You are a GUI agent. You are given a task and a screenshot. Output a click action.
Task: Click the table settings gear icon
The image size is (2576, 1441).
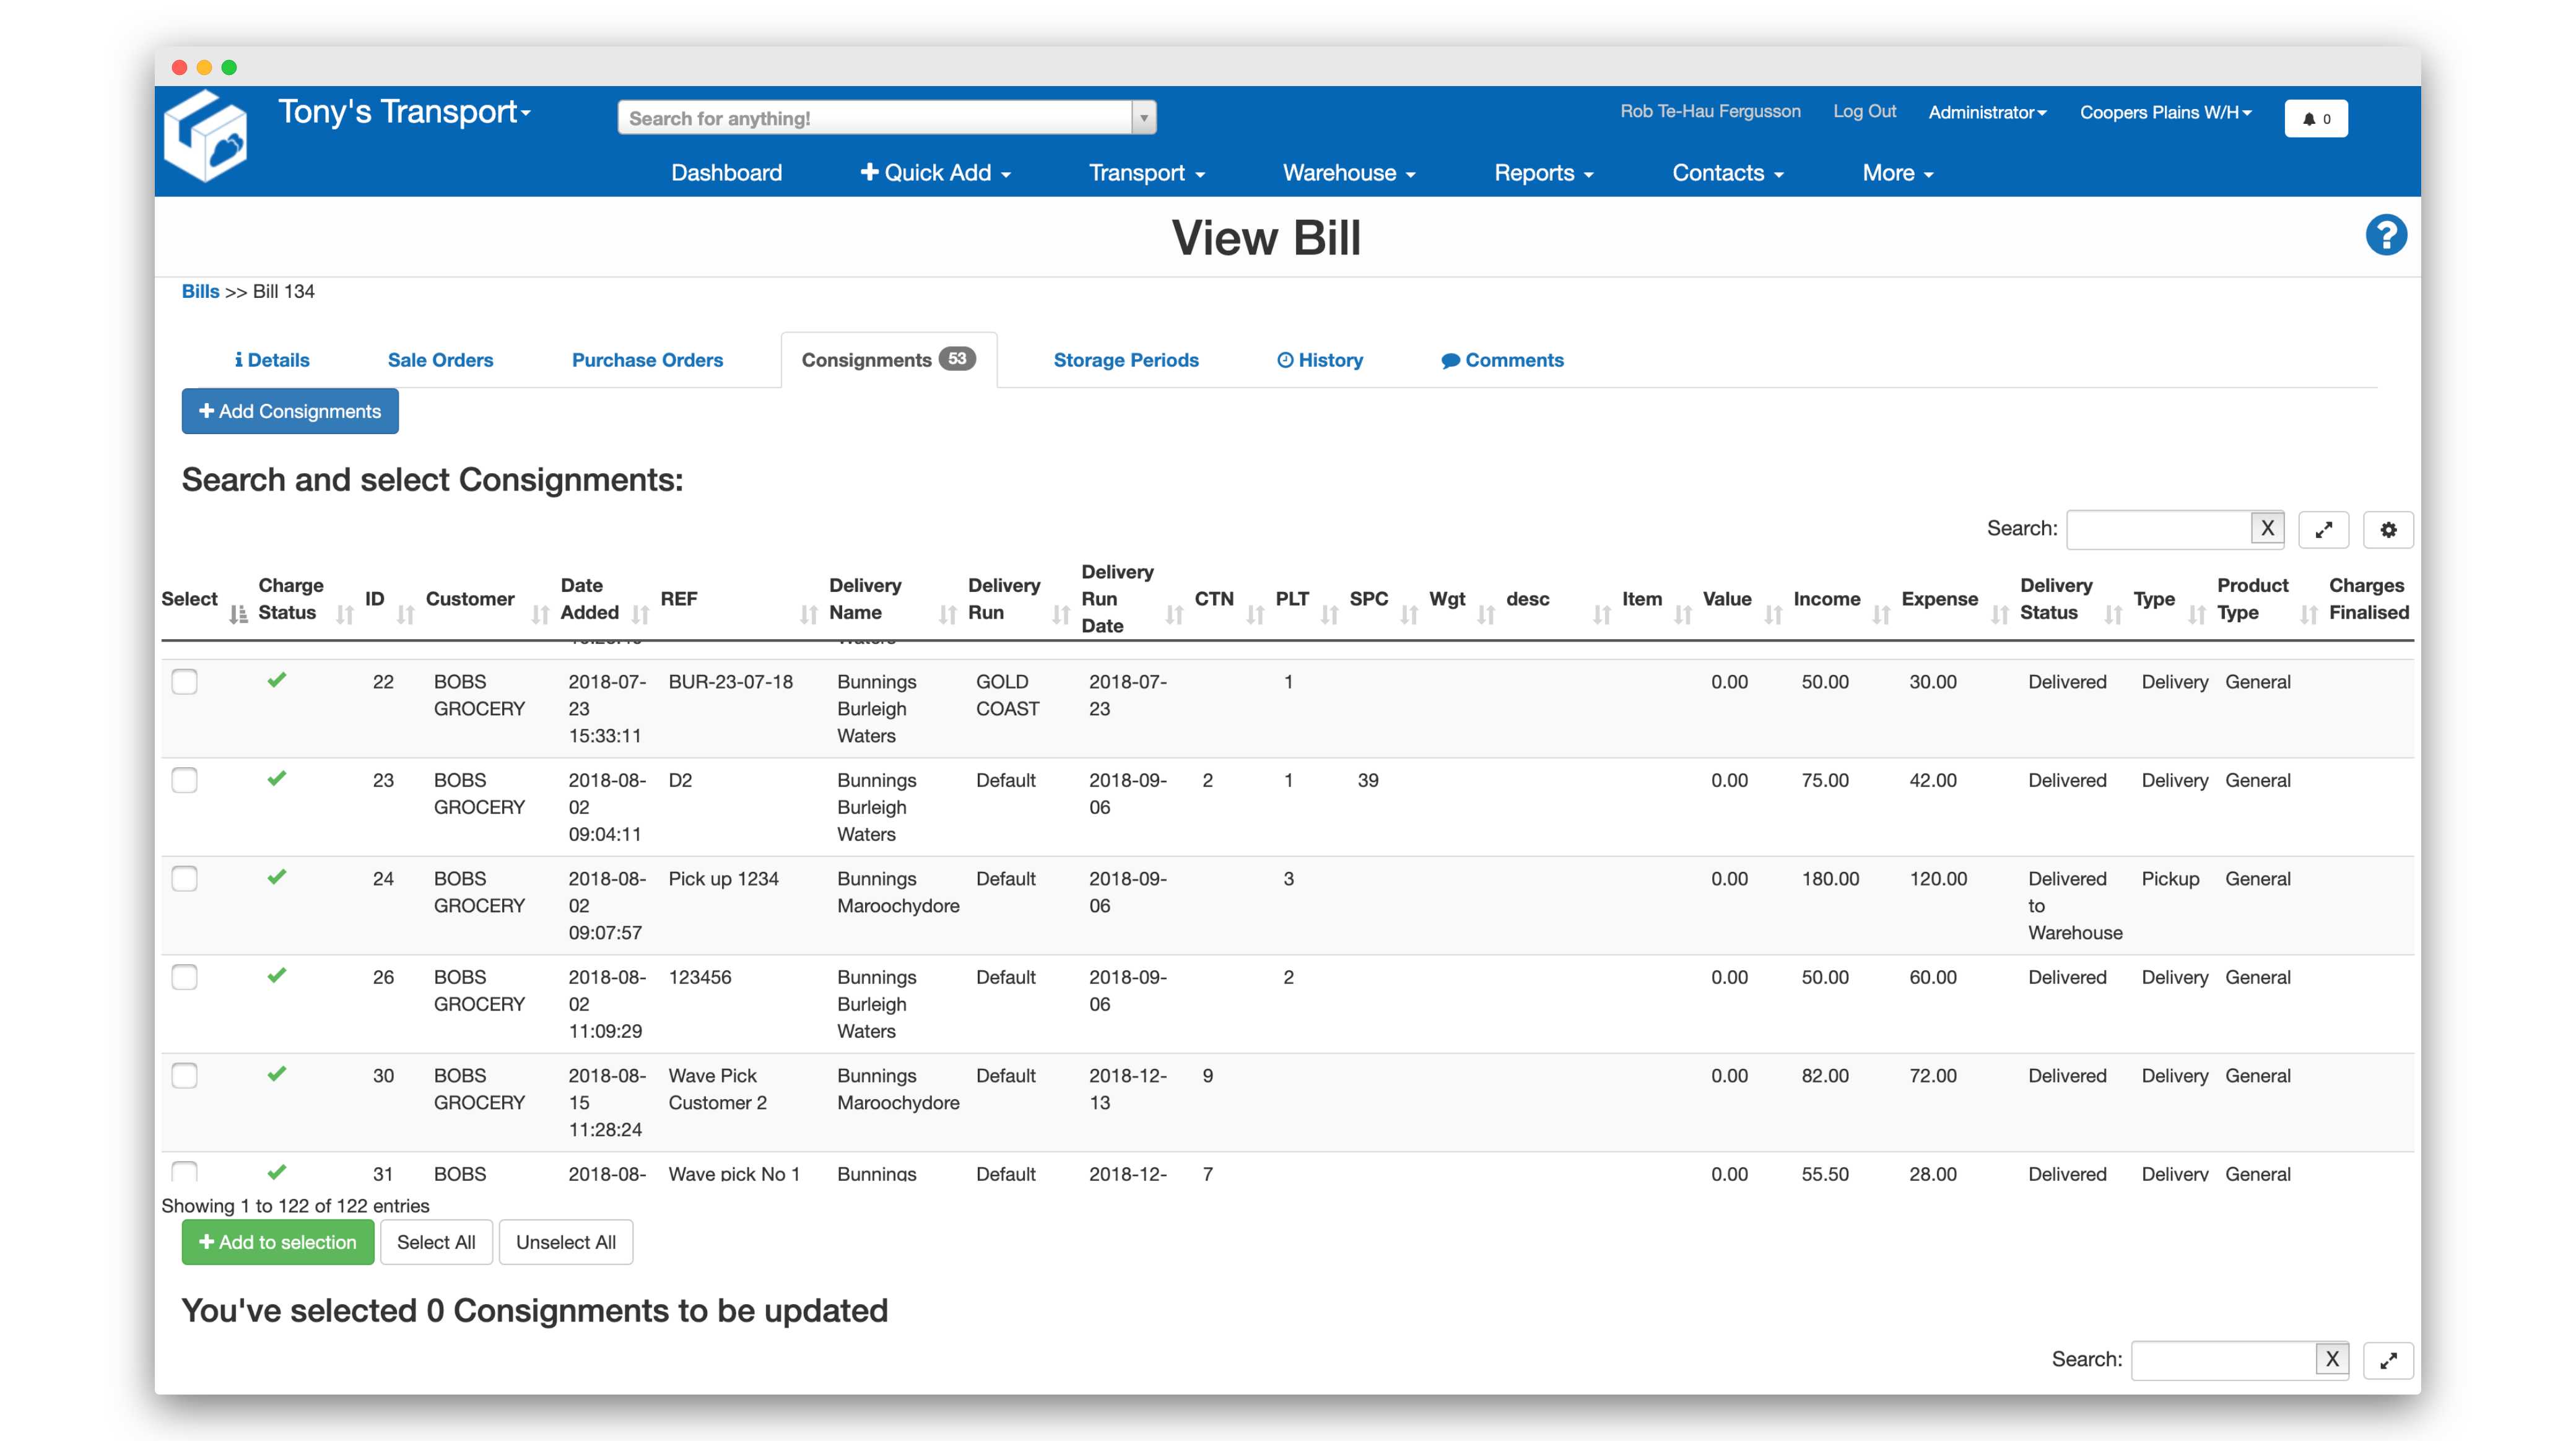(2387, 530)
